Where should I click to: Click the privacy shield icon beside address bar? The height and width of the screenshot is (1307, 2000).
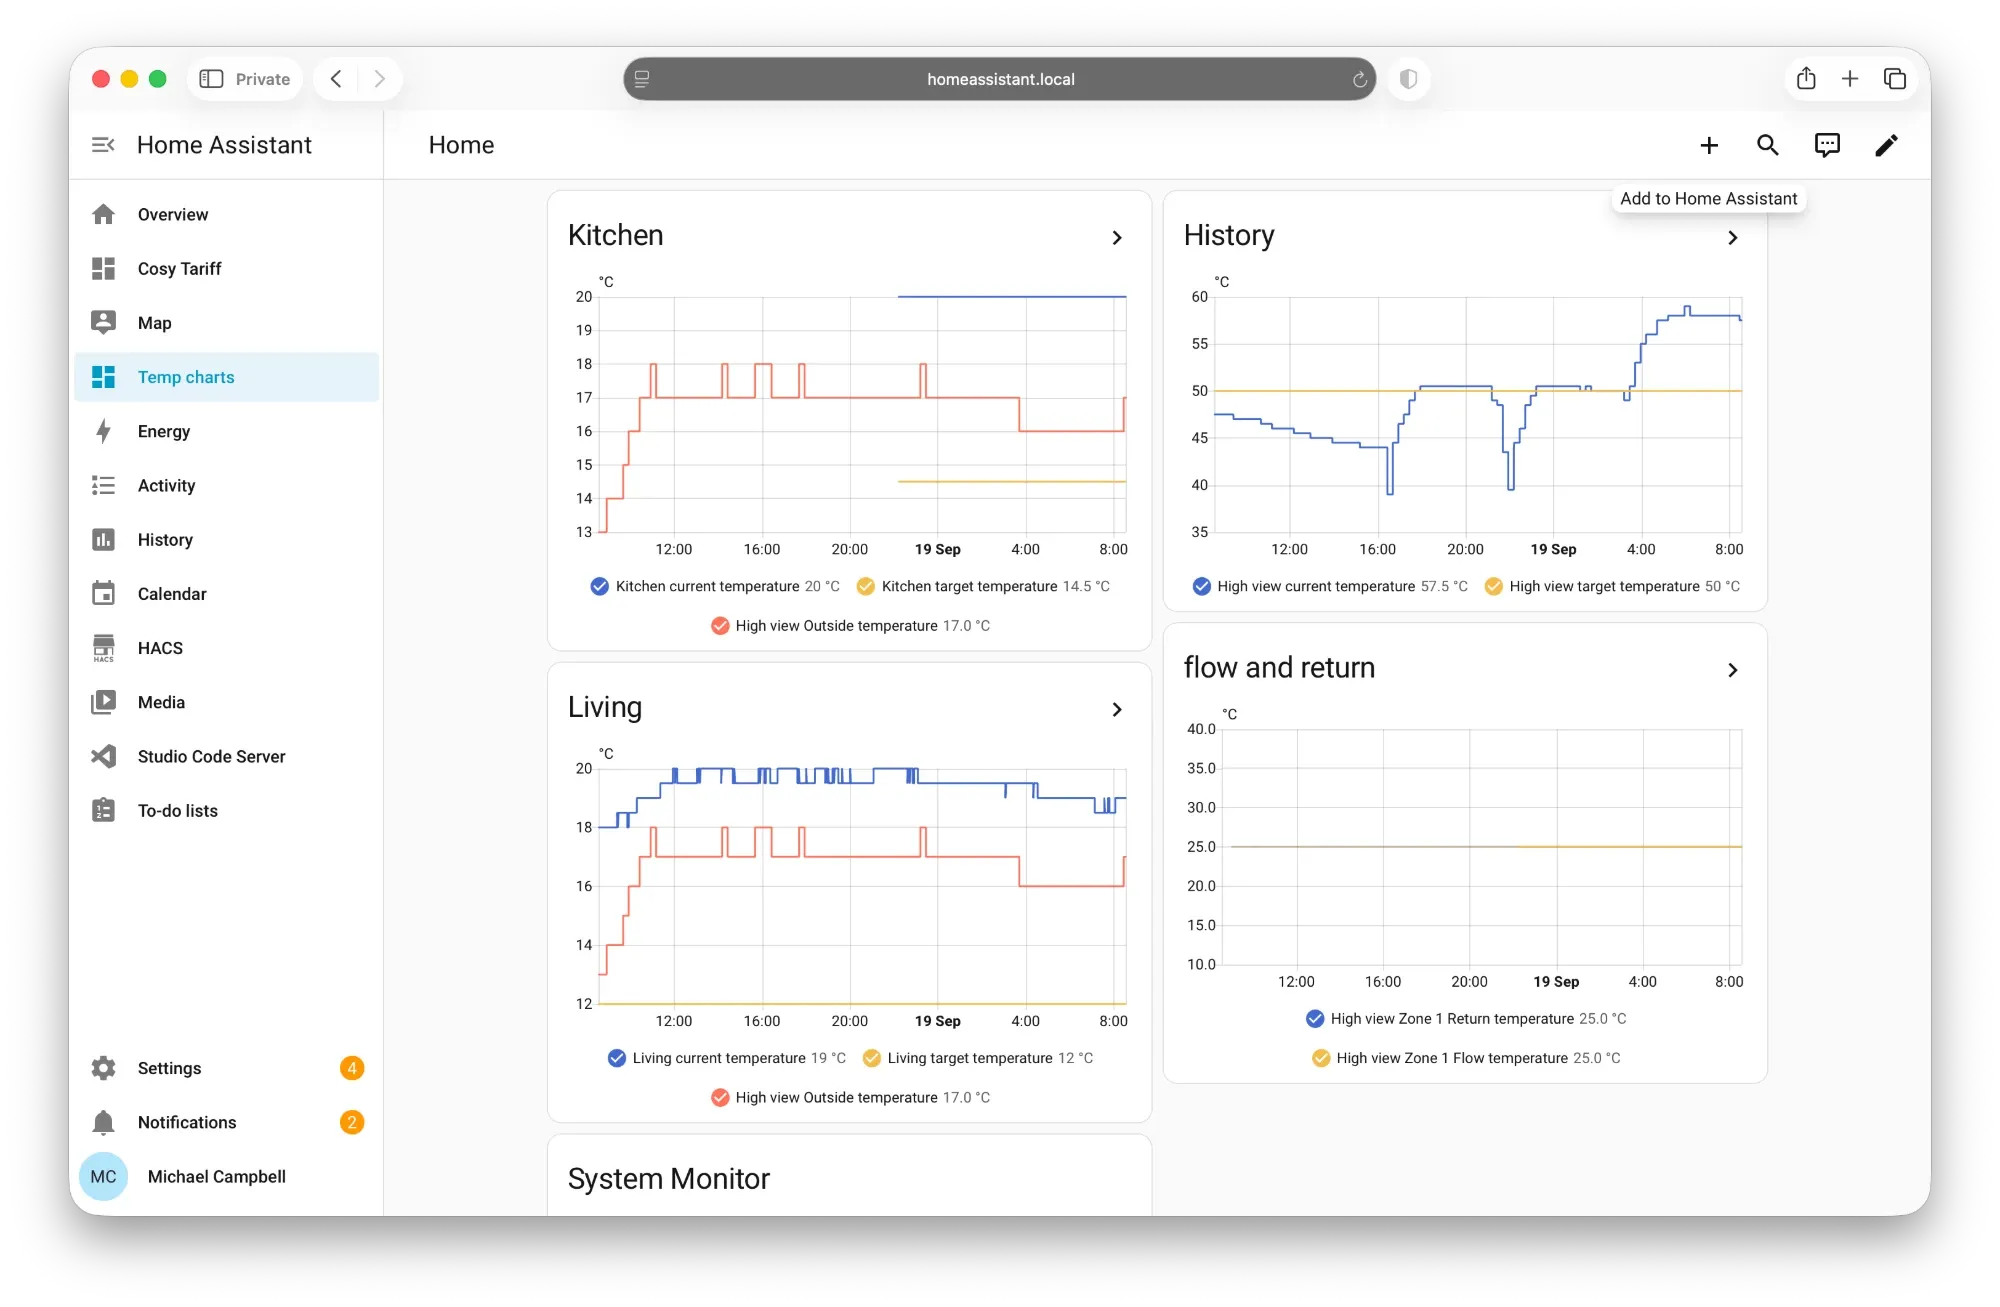(1408, 79)
